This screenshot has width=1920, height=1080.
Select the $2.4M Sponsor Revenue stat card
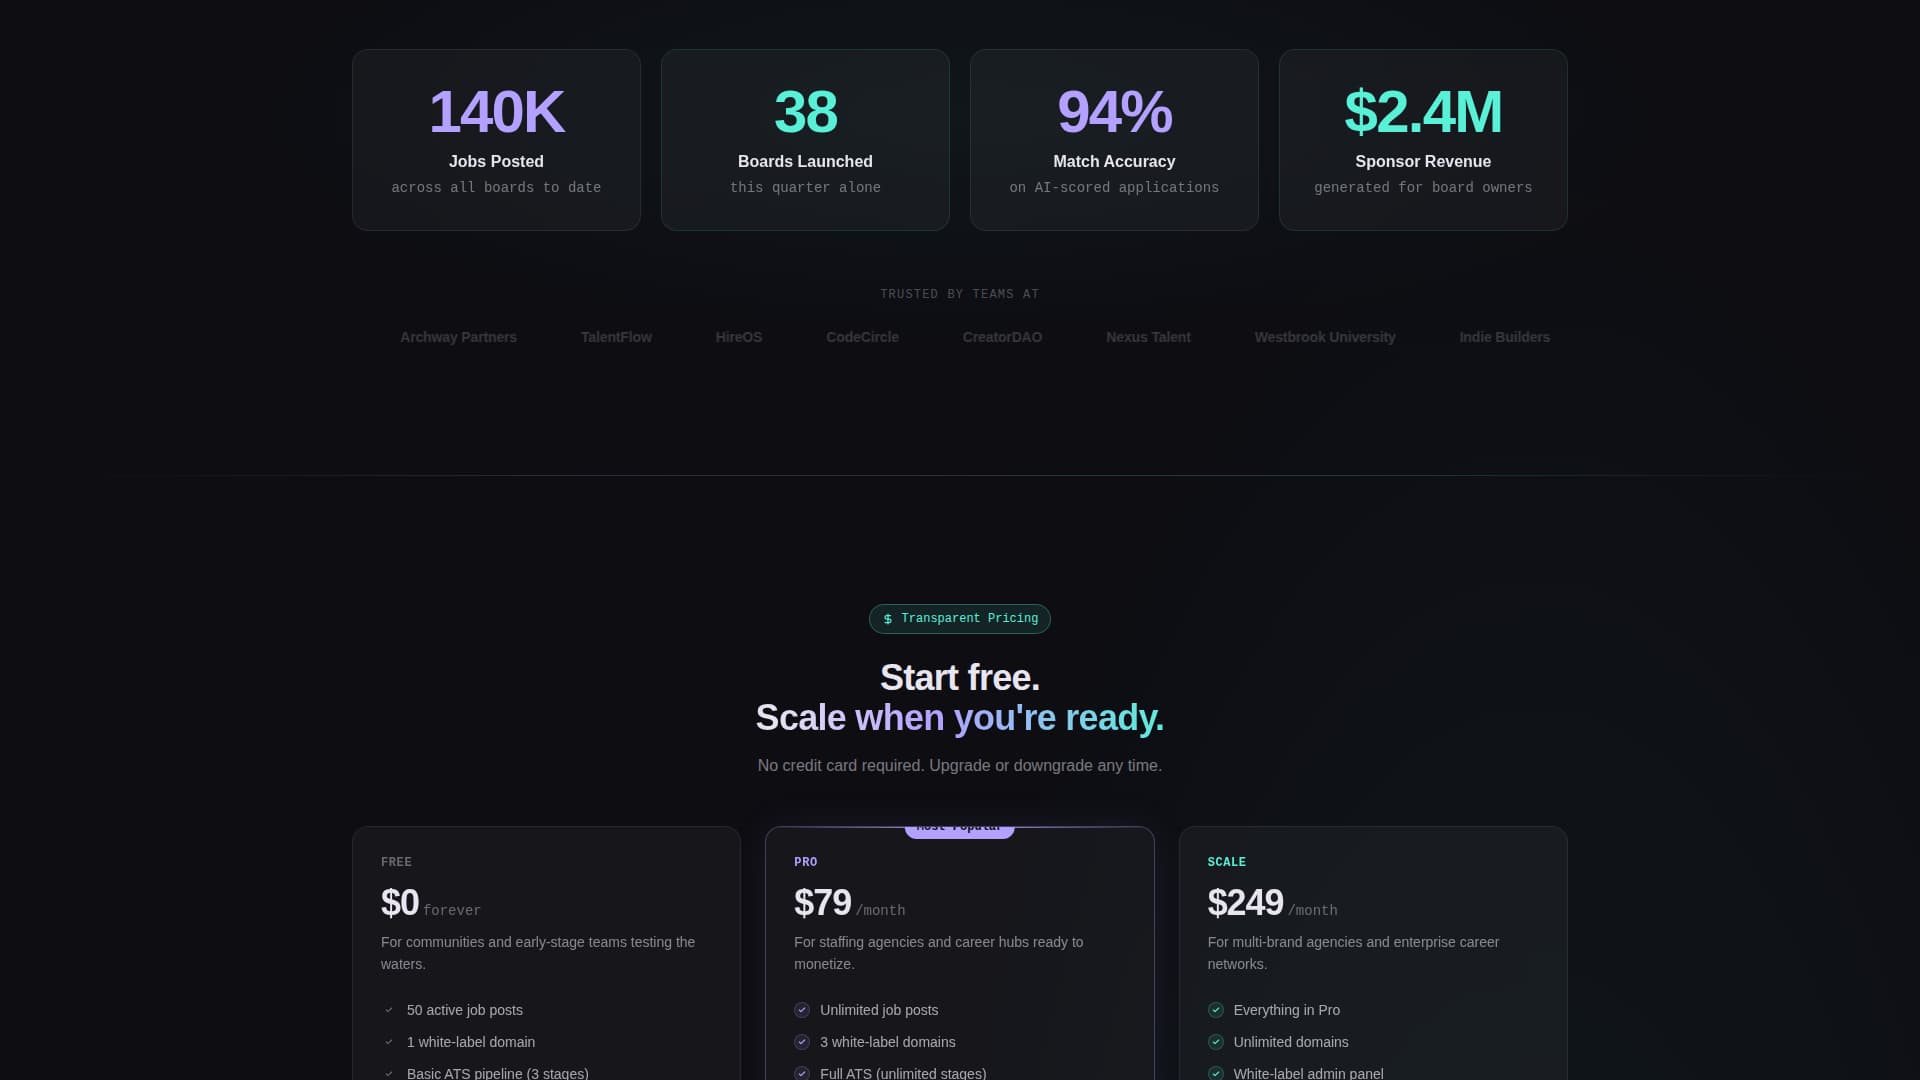coord(1423,140)
